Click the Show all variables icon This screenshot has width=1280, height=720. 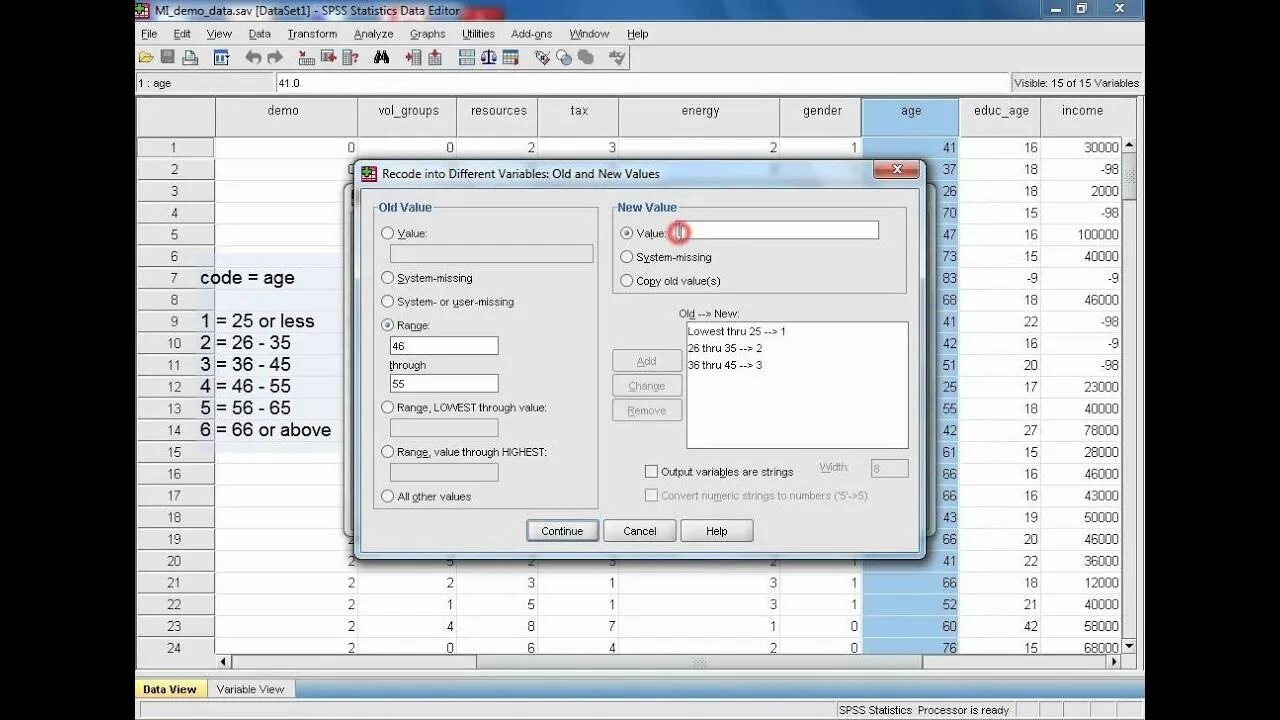click(x=586, y=57)
